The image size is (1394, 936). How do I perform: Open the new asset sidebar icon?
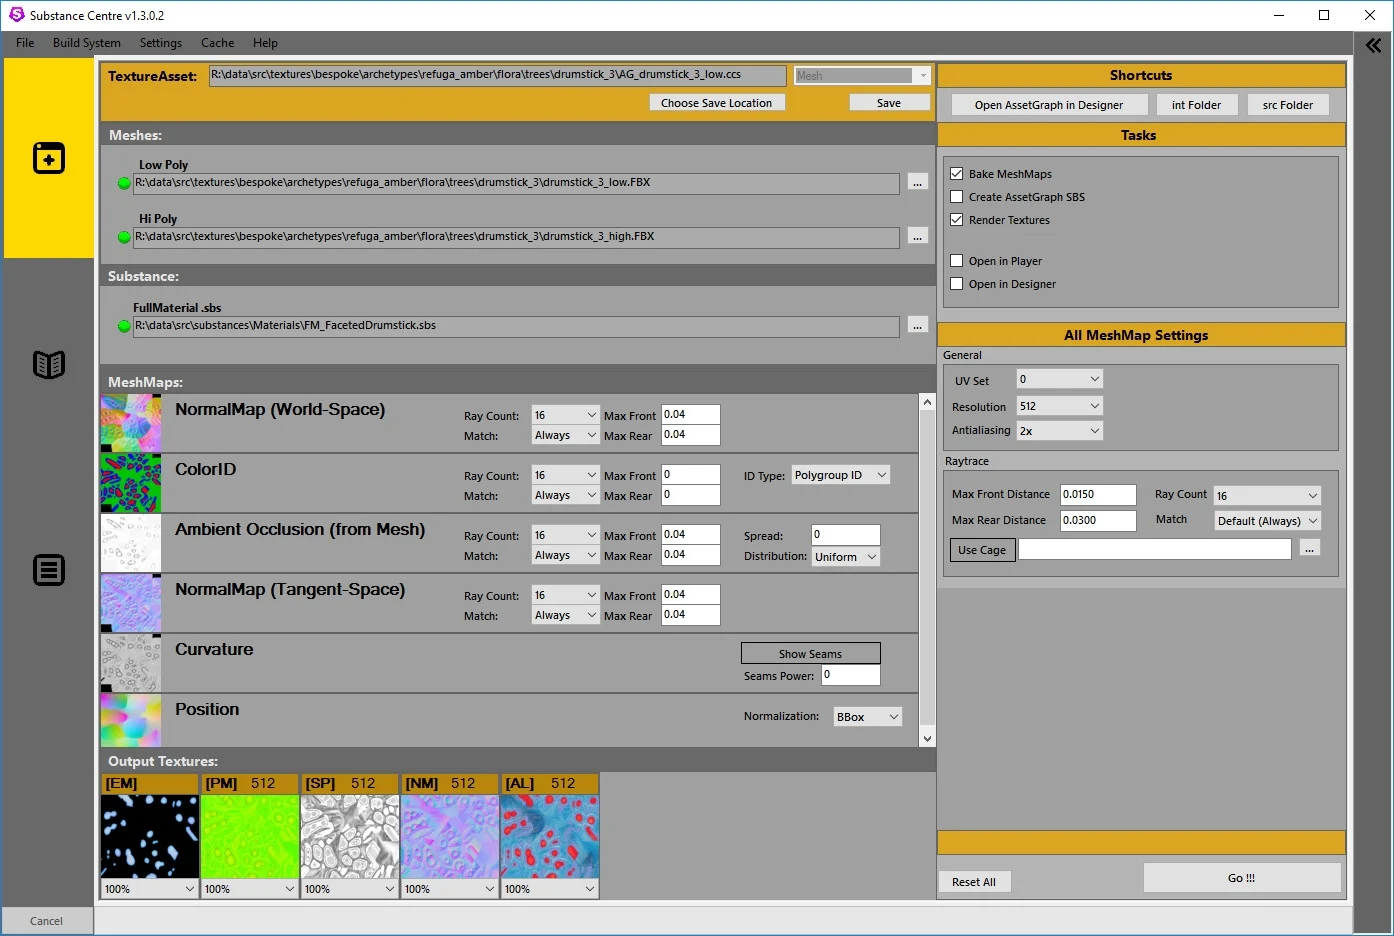(x=49, y=158)
